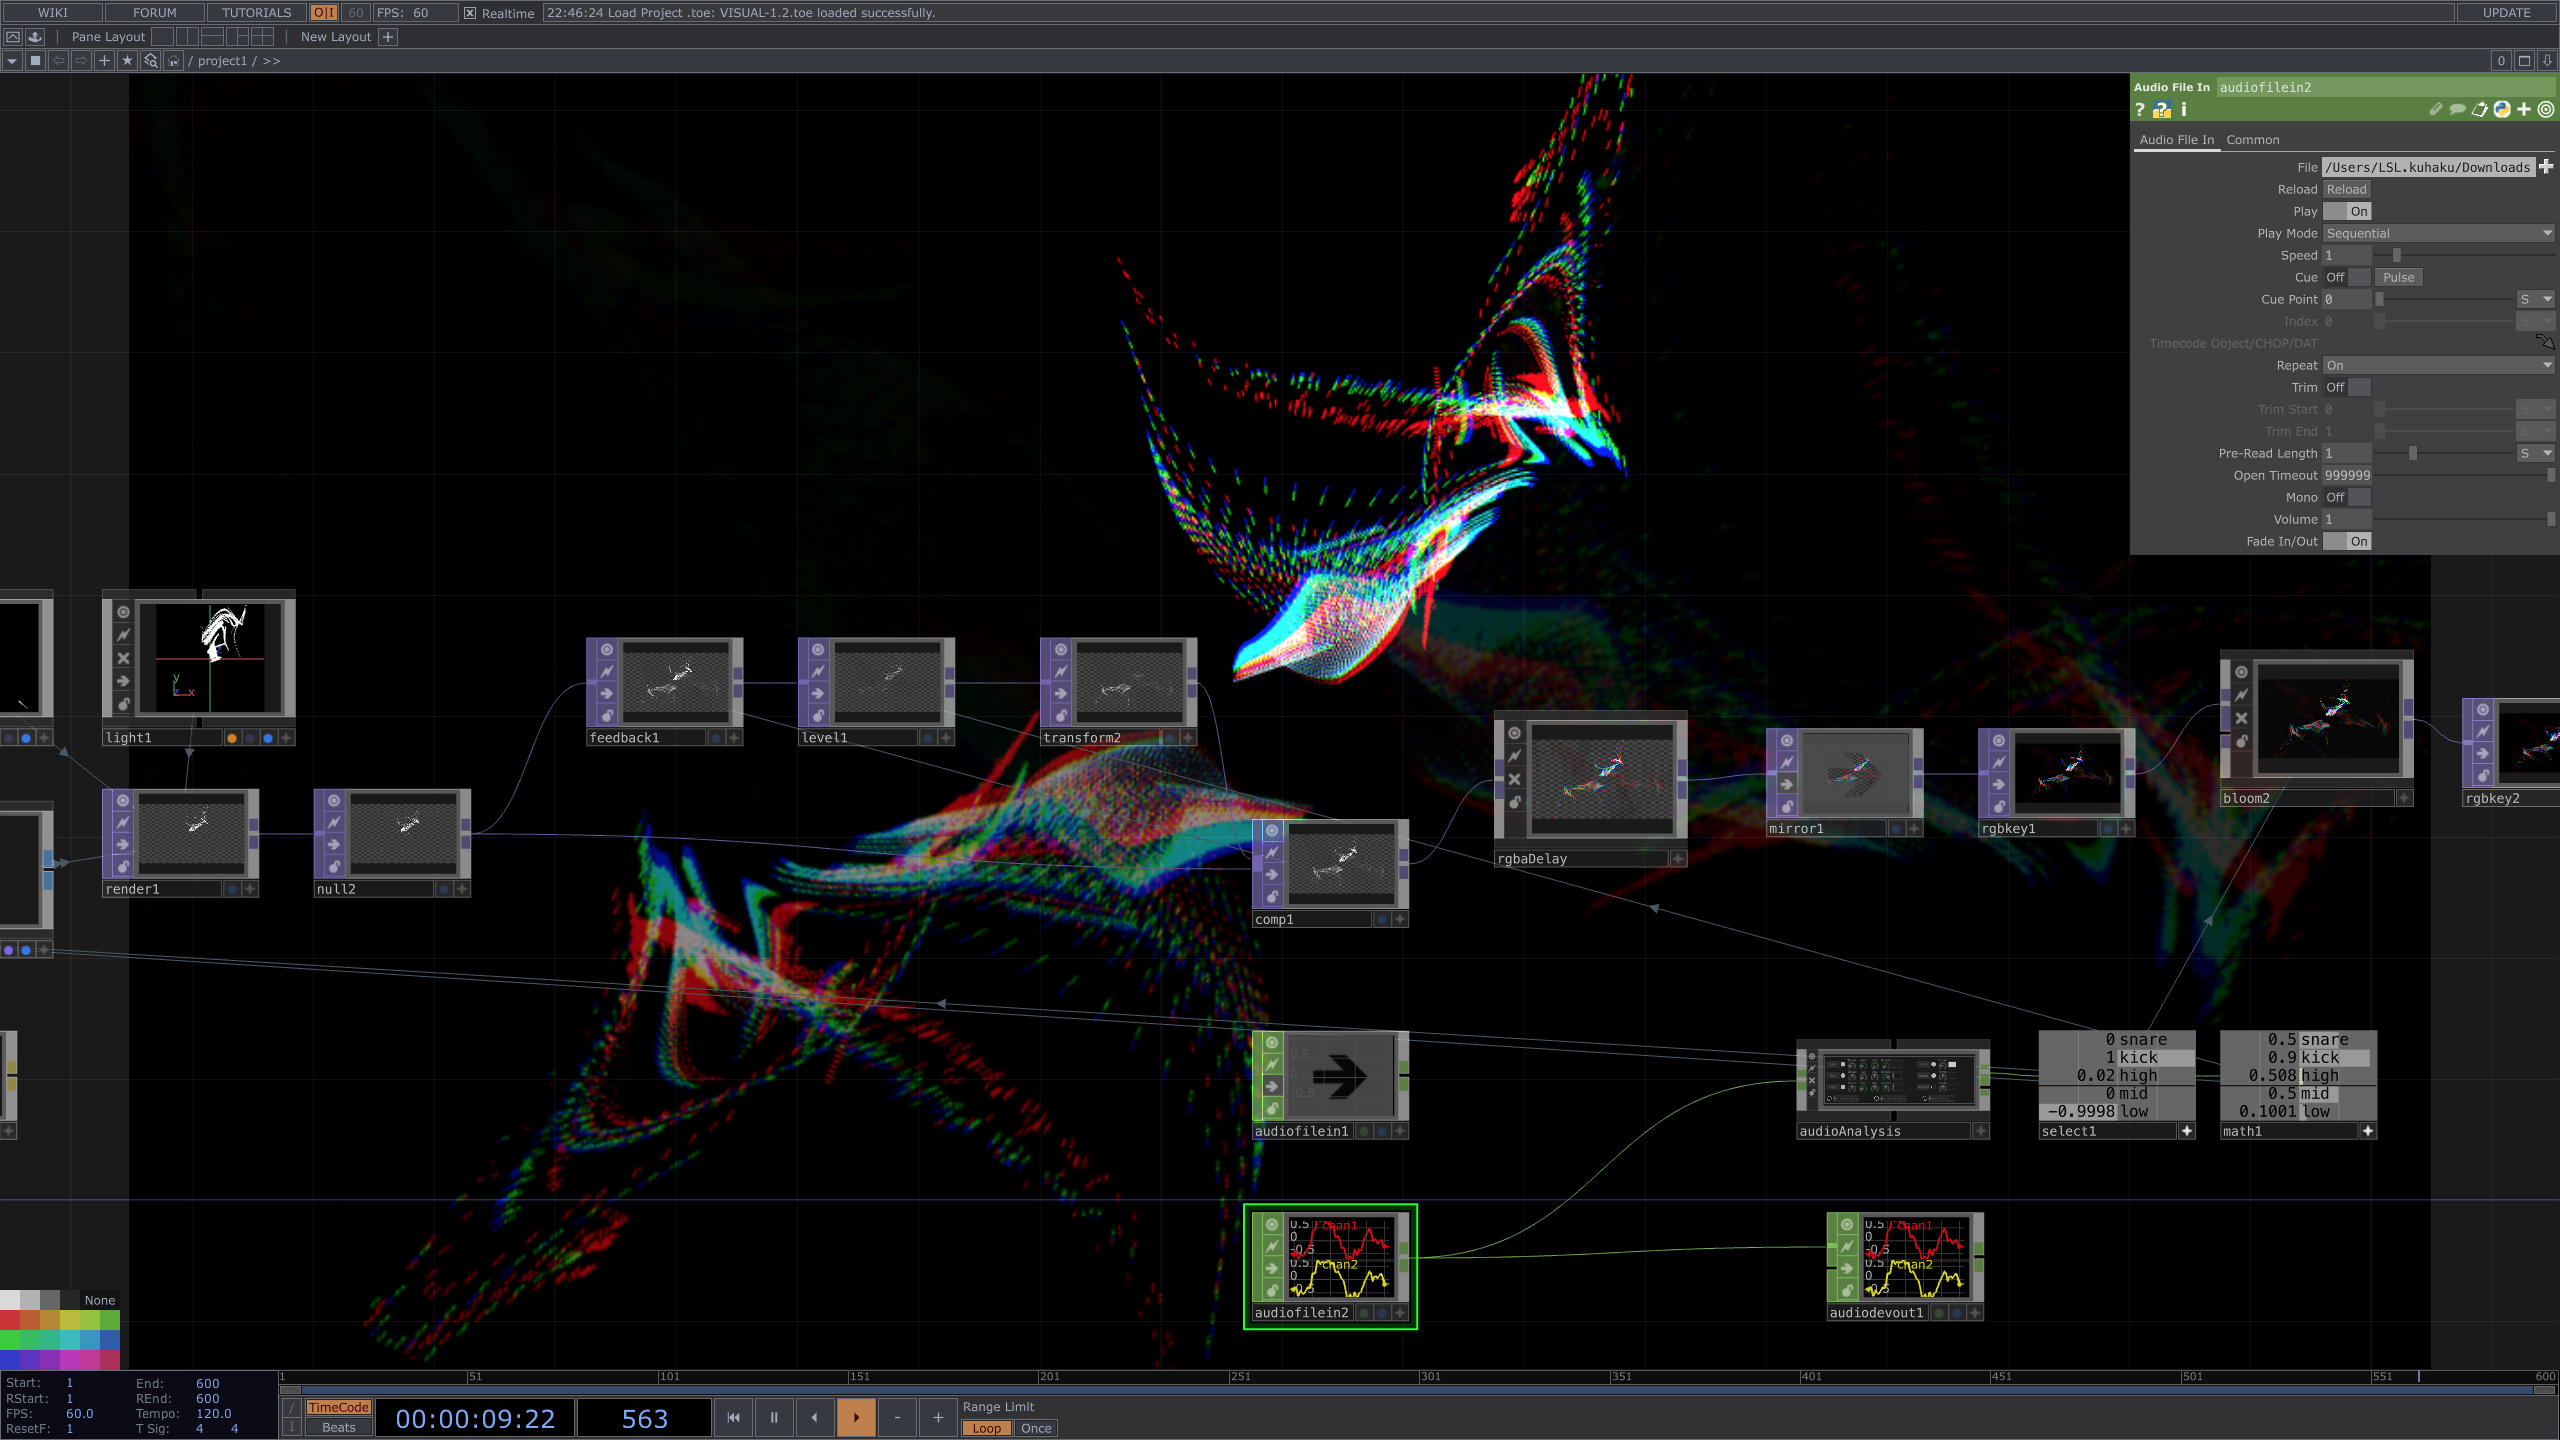Select the star bookmark icon in the navigation bar

pyautogui.click(x=128, y=61)
